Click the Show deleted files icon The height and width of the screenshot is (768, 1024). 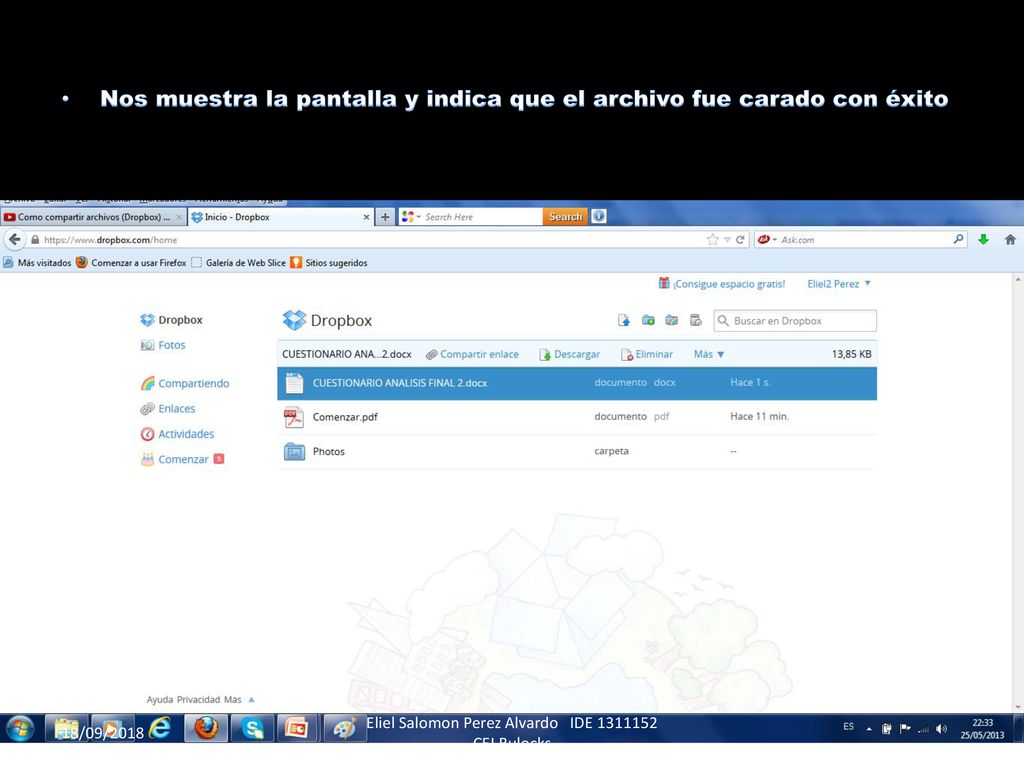tap(696, 320)
